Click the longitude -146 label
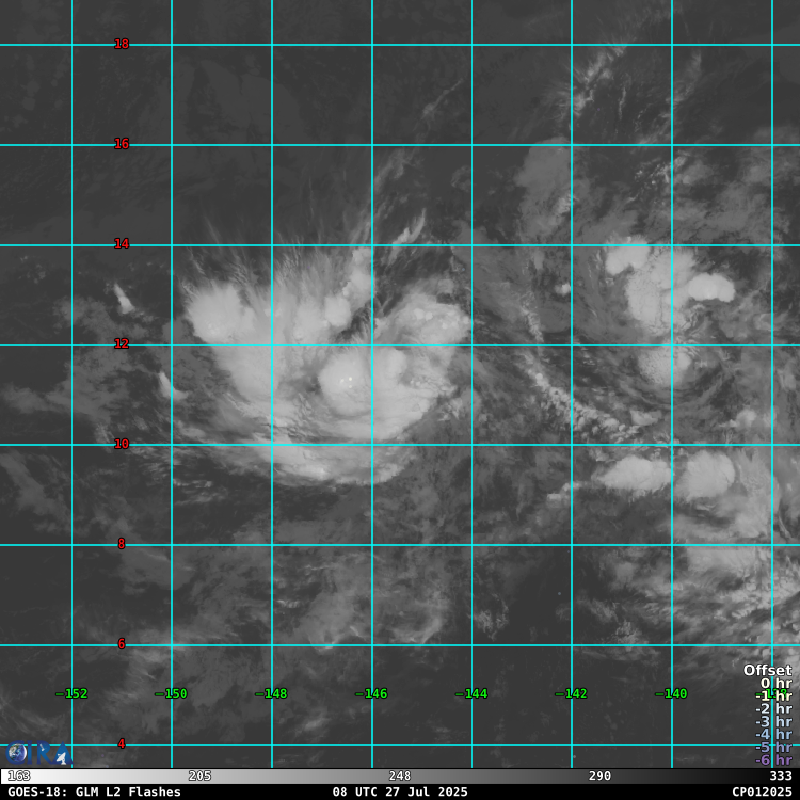The image size is (800, 800). [371, 694]
